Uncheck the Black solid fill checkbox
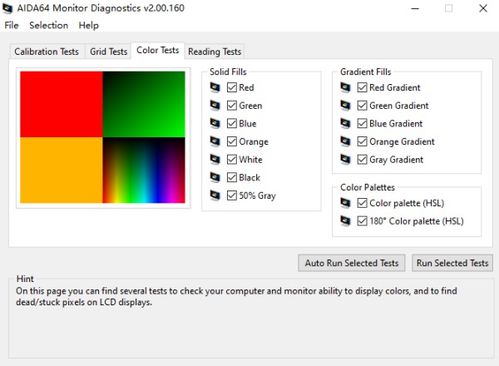Image resolution: width=499 pixels, height=366 pixels. coord(232,177)
